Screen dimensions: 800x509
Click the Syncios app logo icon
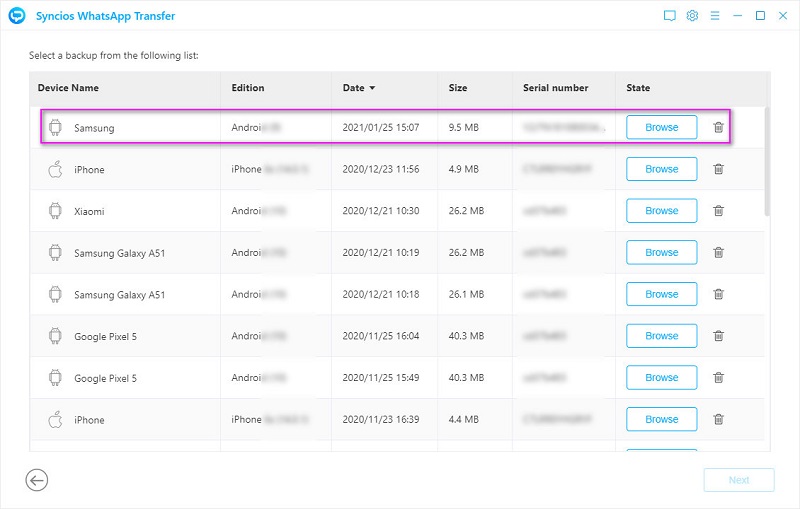17,16
